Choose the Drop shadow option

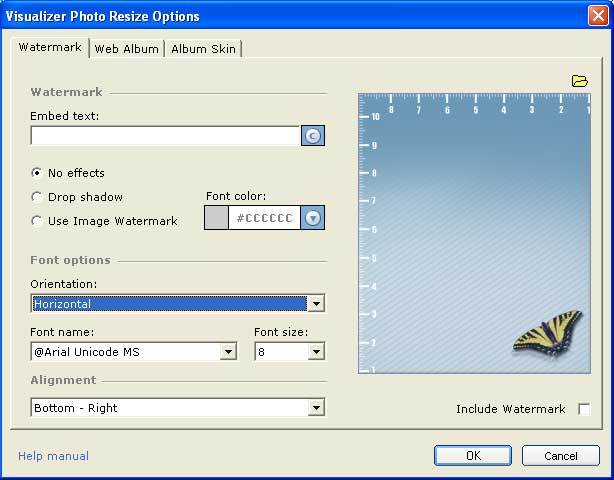tap(37, 197)
